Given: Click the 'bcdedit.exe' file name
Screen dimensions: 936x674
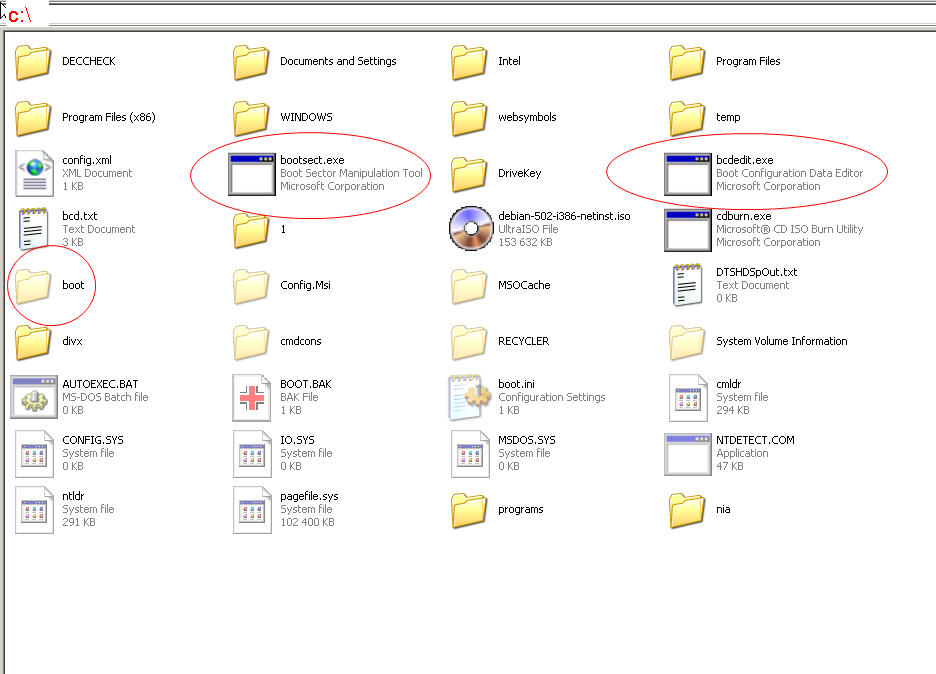Looking at the screenshot, I should click(744, 160).
